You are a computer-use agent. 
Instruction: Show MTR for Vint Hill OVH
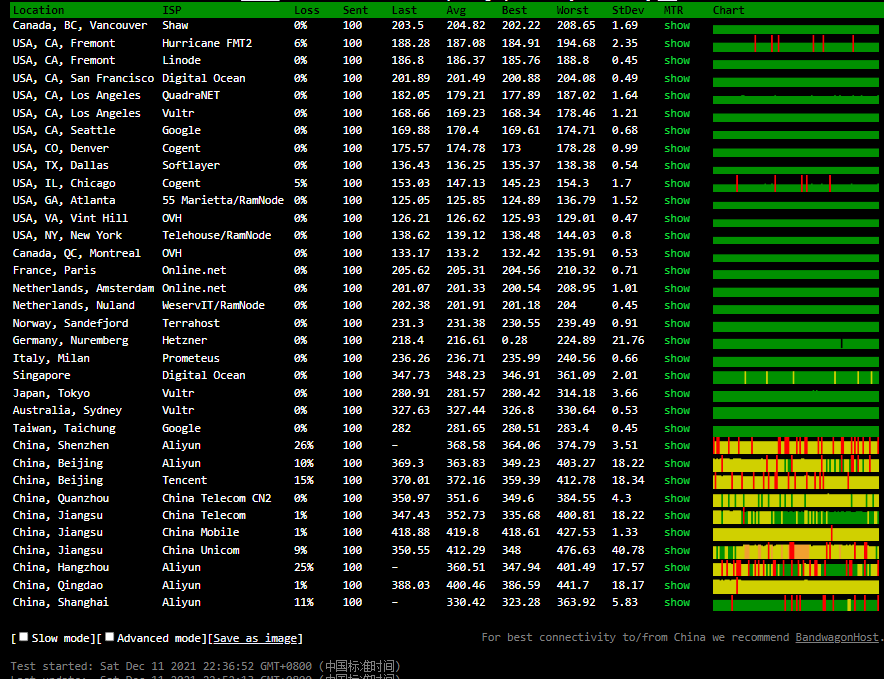[677, 218]
